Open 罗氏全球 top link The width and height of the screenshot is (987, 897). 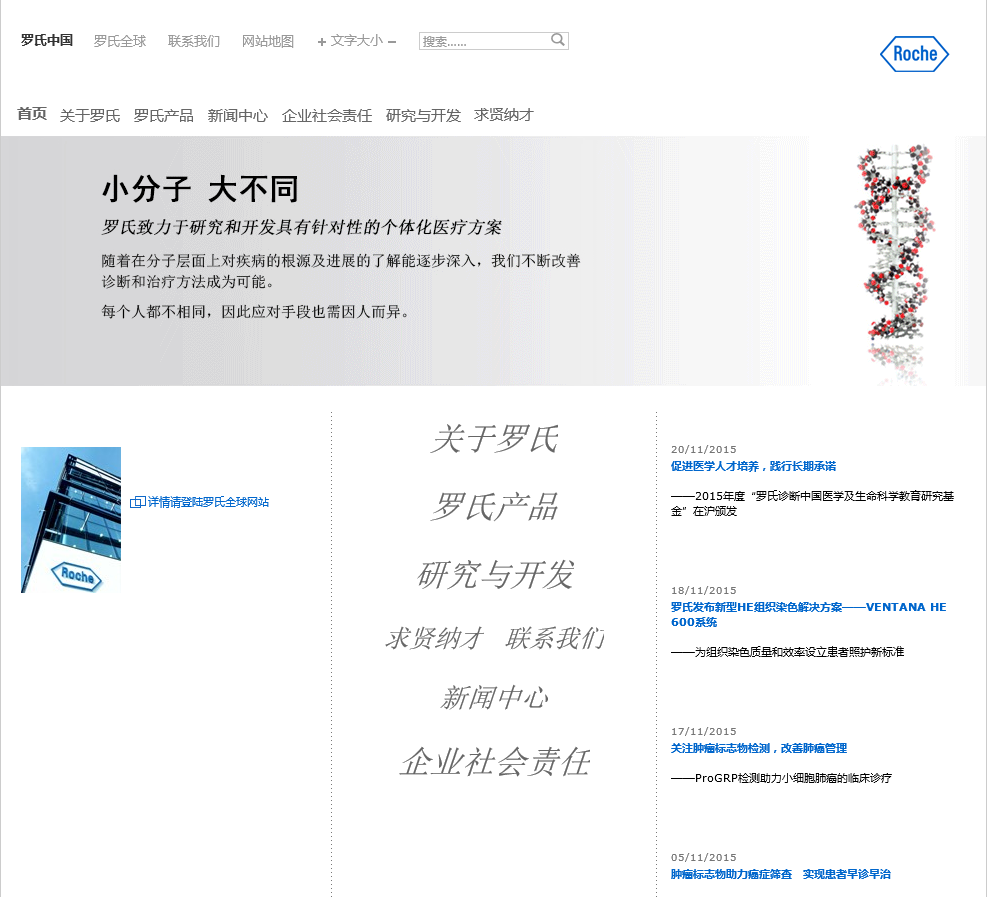tap(120, 41)
